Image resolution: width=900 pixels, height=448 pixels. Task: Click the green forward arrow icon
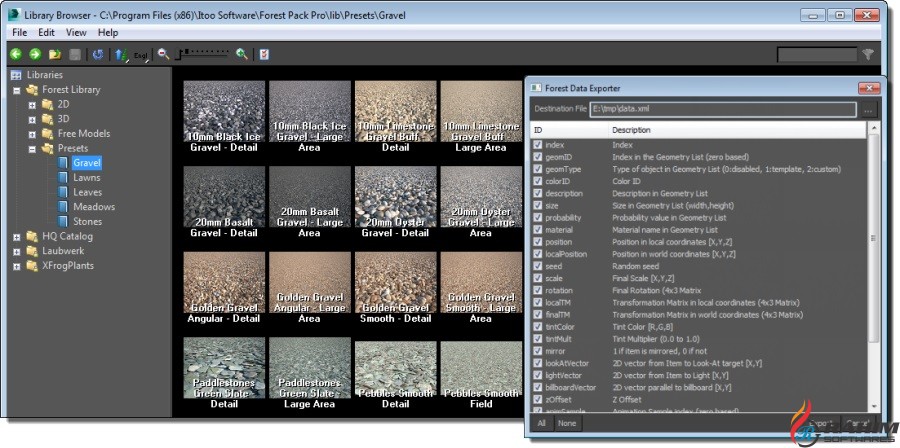pyautogui.click(x=35, y=54)
